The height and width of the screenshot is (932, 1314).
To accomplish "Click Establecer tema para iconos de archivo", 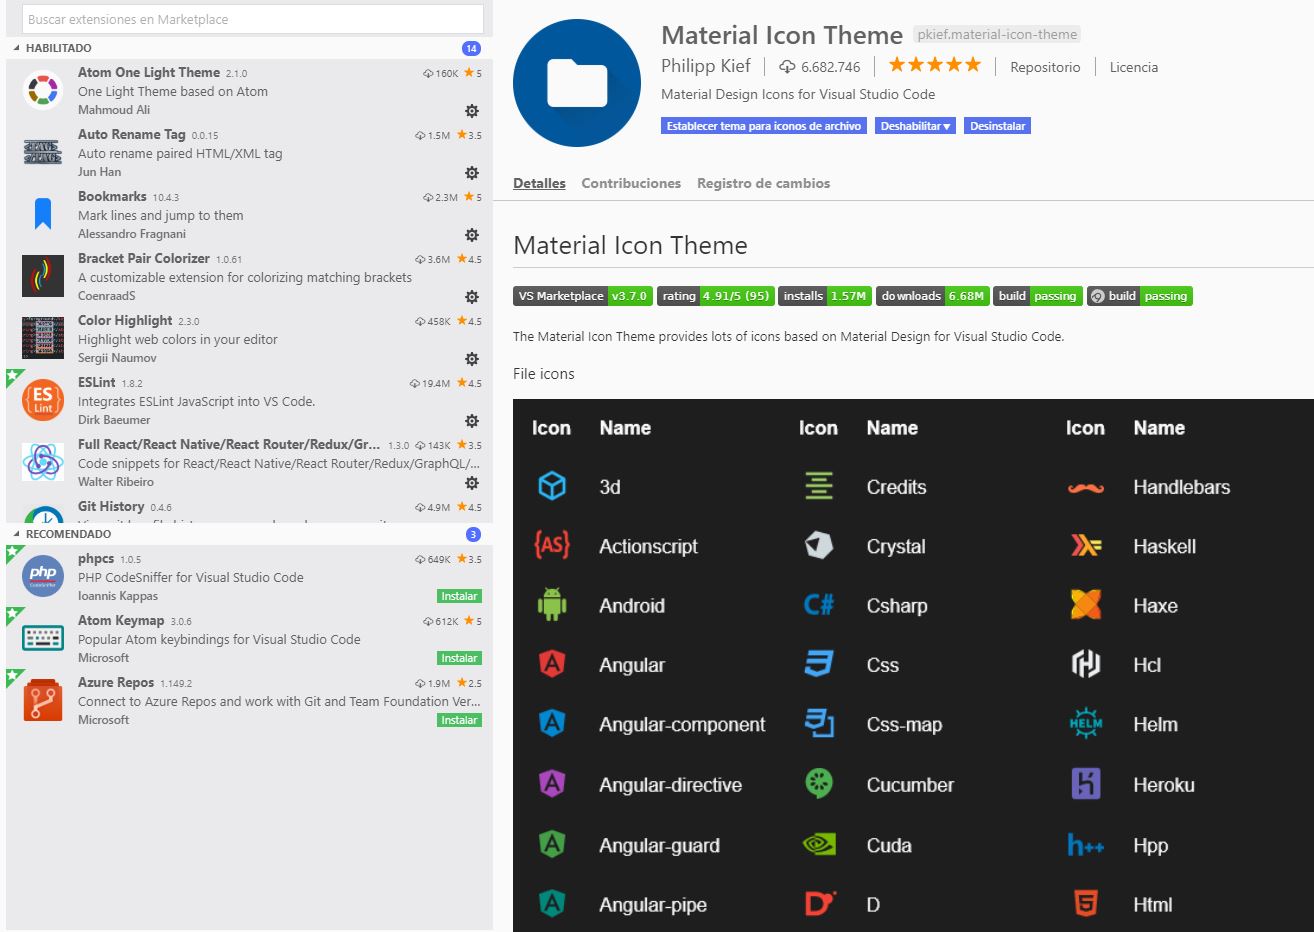I will 763,125.
